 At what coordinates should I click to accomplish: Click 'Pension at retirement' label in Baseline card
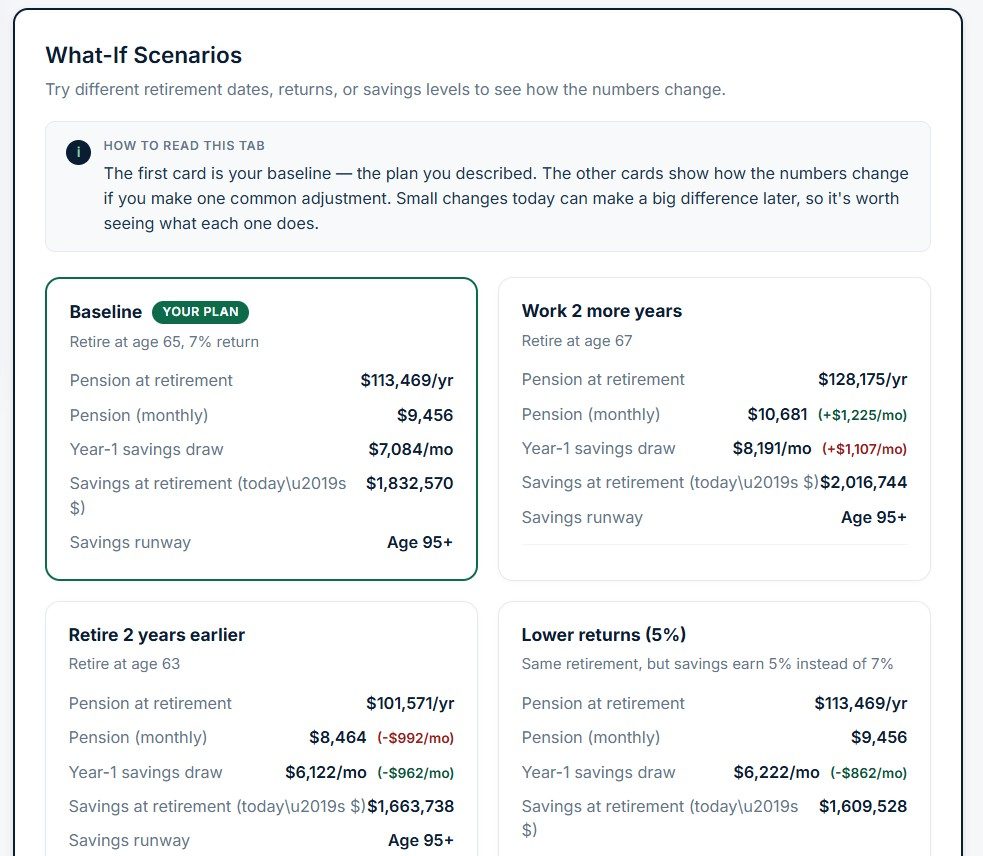(x=151, y=380)
